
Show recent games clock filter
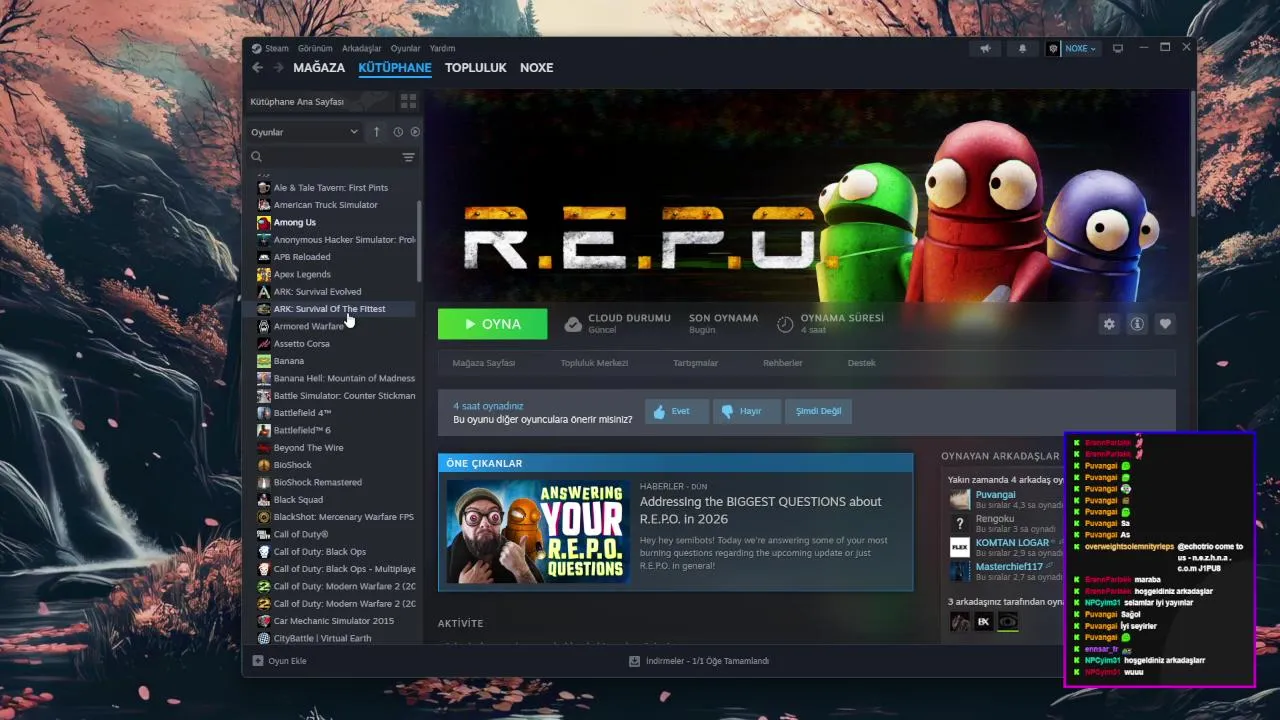398,132
